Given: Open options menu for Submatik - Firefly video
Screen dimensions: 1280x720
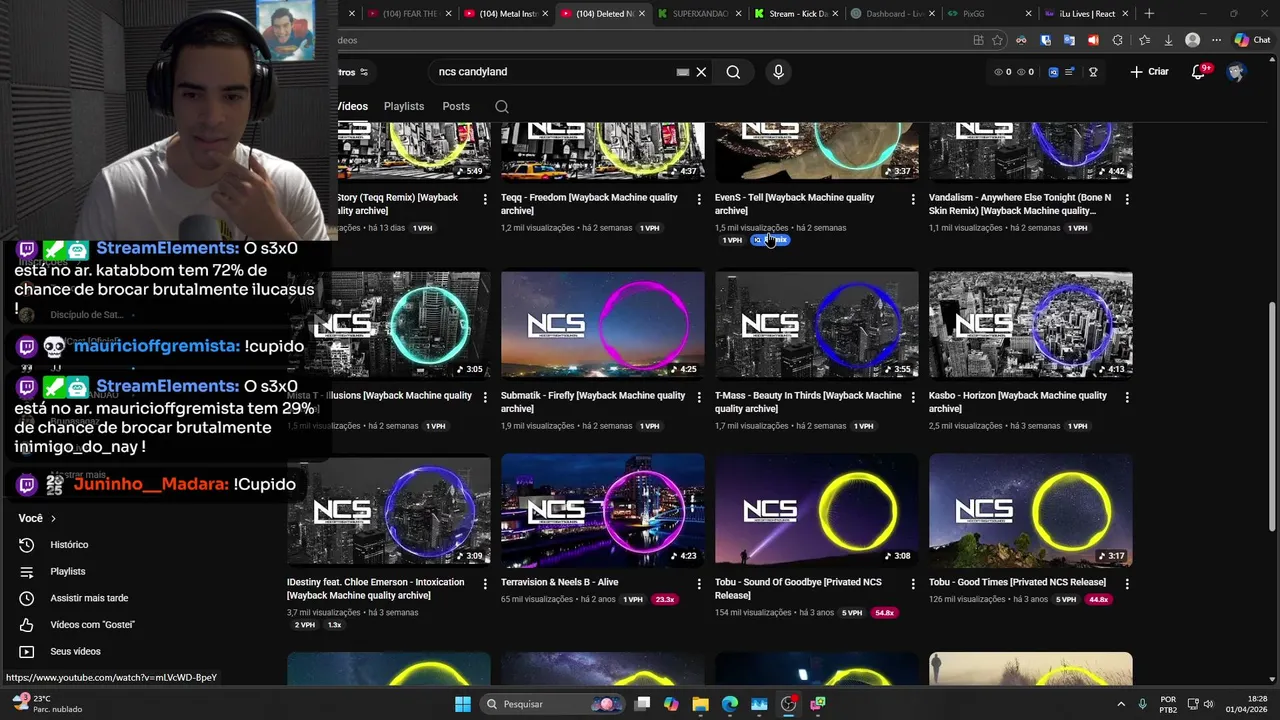Looking at the screenshot, I should click(699, 397).
